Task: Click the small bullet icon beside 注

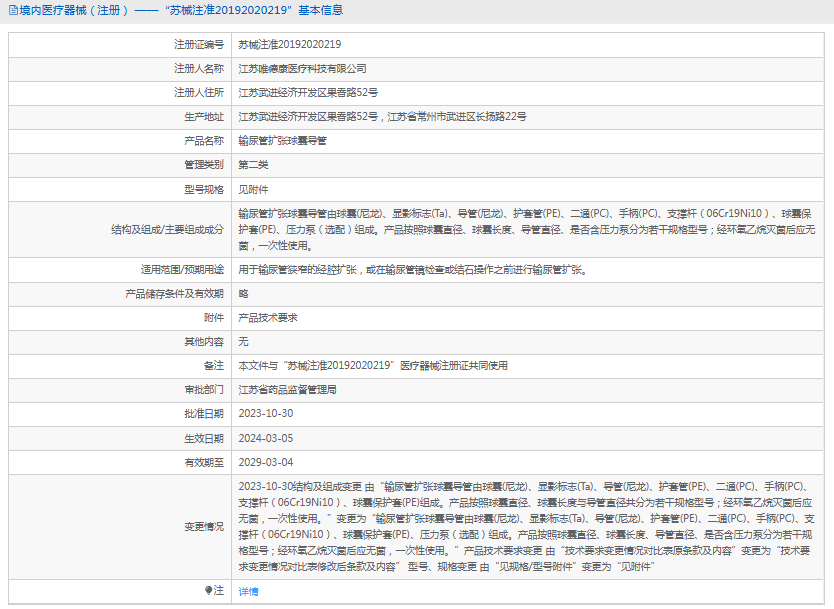Action: coord(208,590)
